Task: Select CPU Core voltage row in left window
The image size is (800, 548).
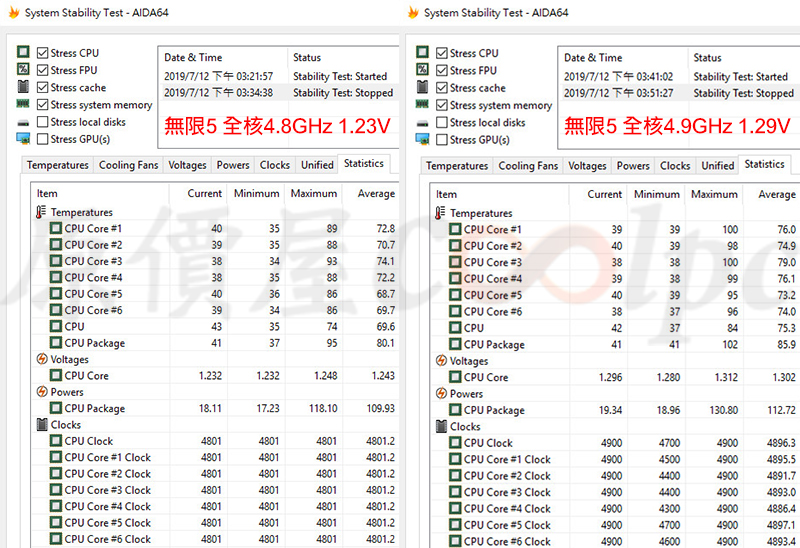Action: (215, 376)
